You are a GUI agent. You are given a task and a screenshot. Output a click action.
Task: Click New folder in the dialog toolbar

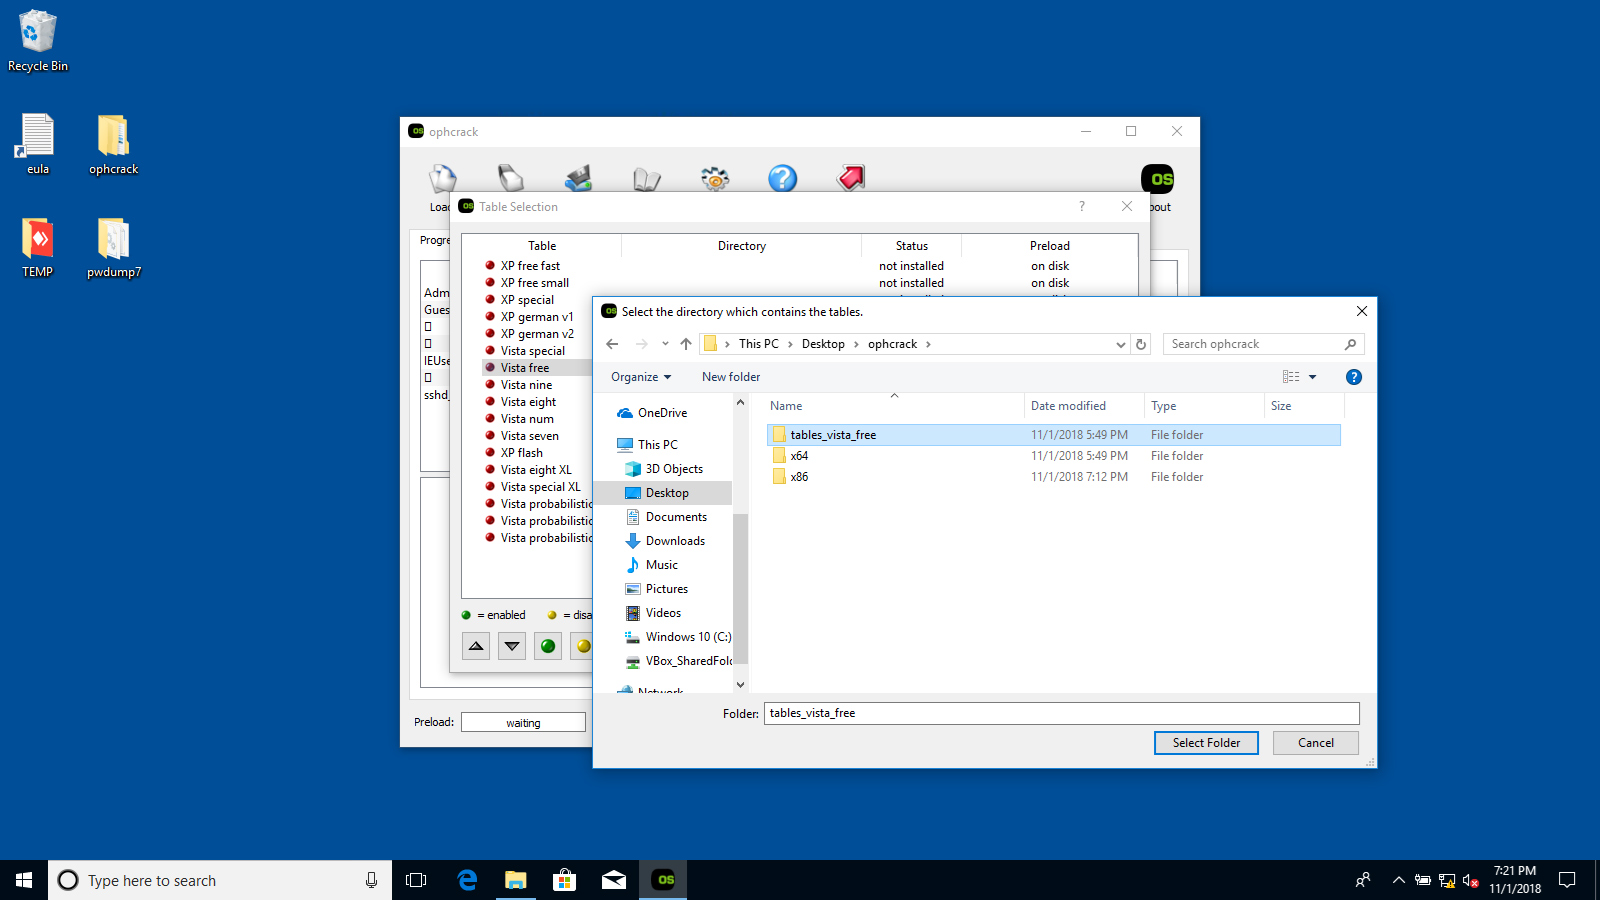pos(731,377)
